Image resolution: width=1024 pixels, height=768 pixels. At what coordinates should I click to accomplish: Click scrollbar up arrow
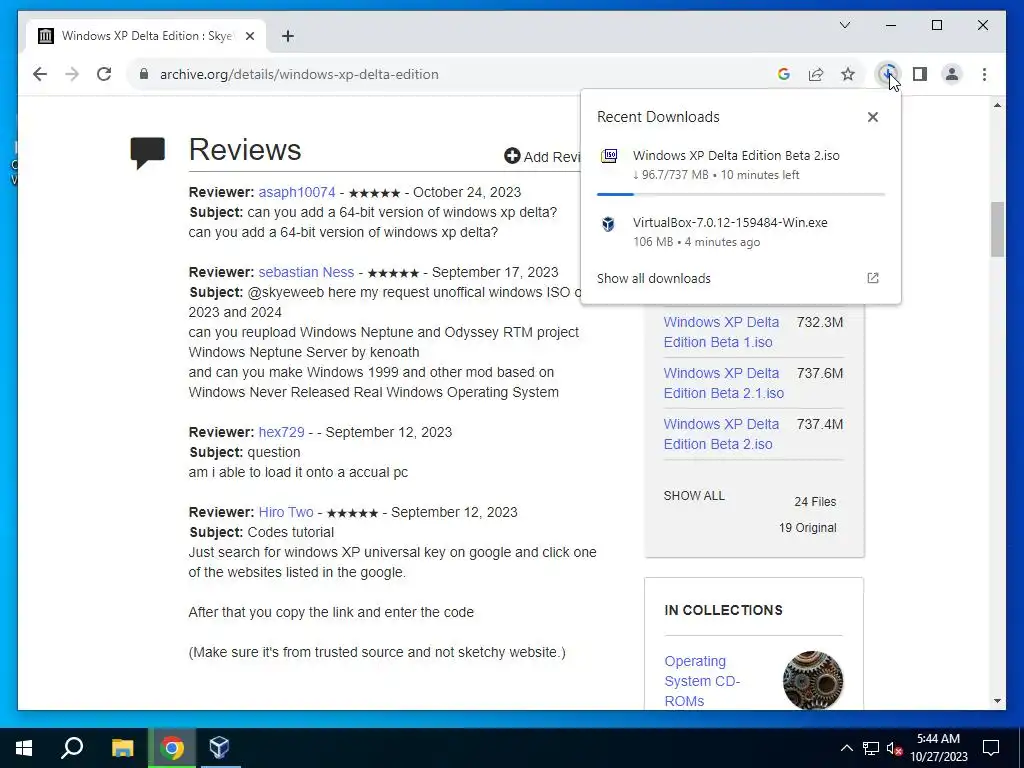point(997,105)
